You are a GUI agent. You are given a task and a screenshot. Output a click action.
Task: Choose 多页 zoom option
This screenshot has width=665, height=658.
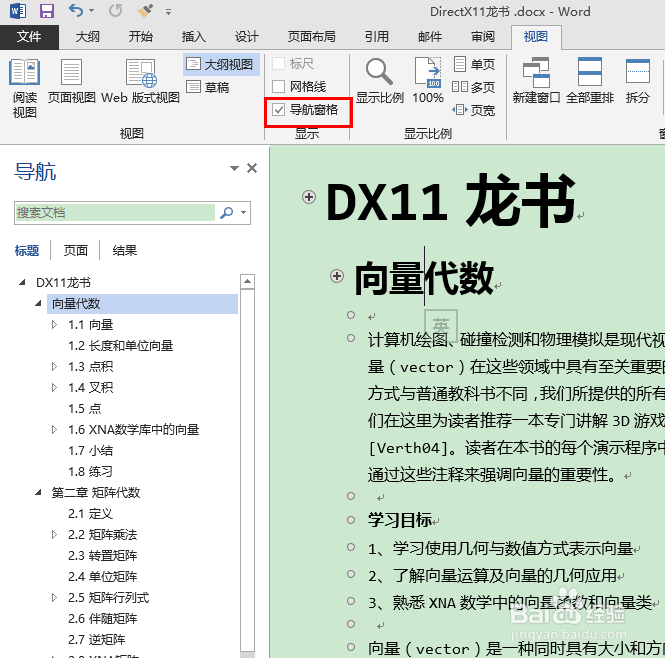tap(474, 87)
